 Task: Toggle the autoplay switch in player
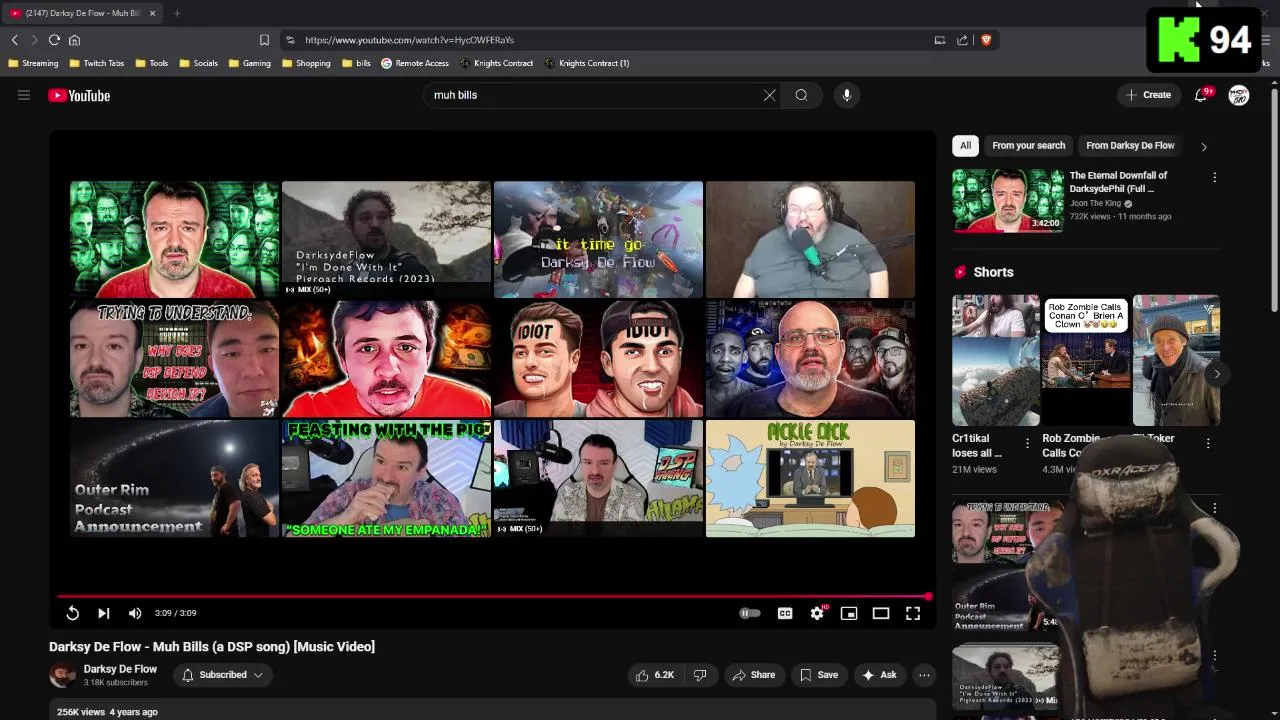pyautogui.click(x=749, y=613)
